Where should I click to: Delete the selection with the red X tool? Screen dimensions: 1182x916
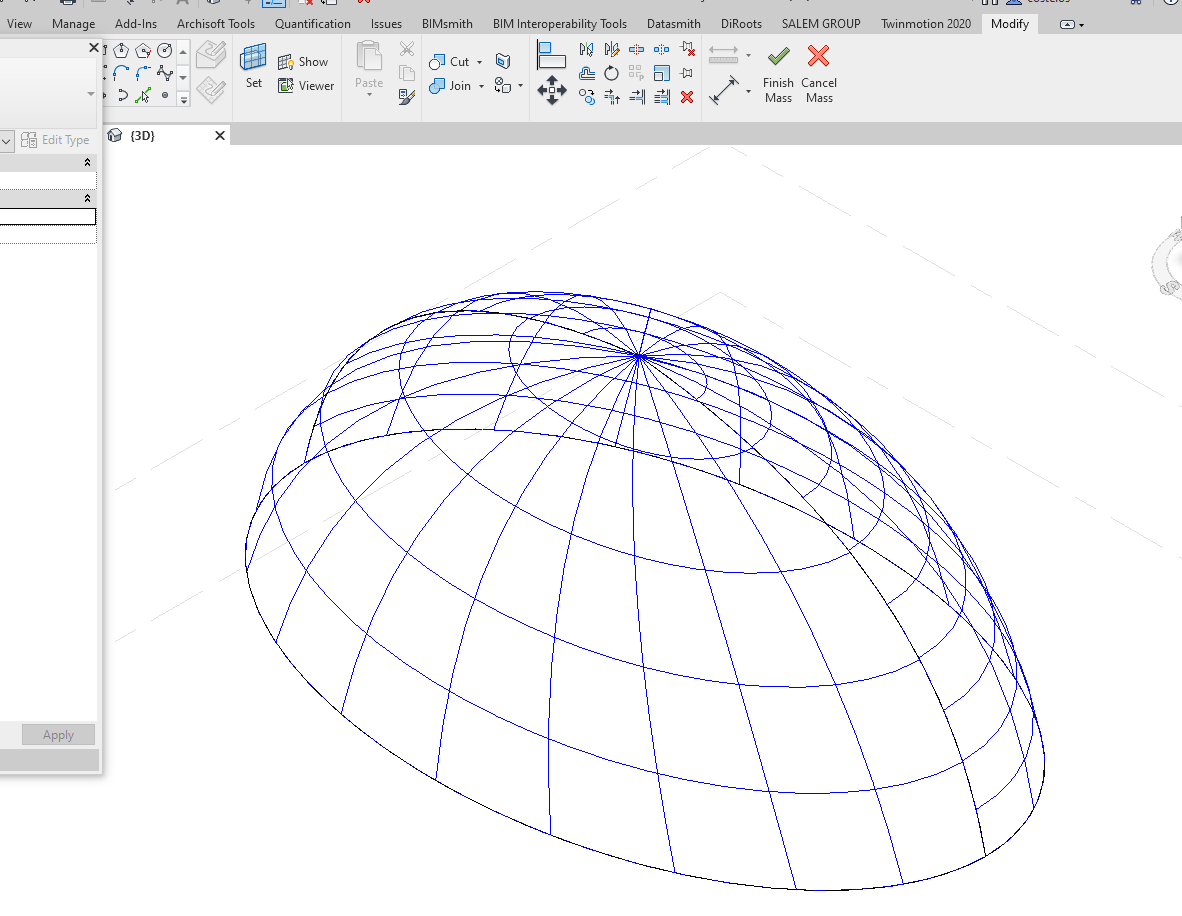(x=687, y=98)
